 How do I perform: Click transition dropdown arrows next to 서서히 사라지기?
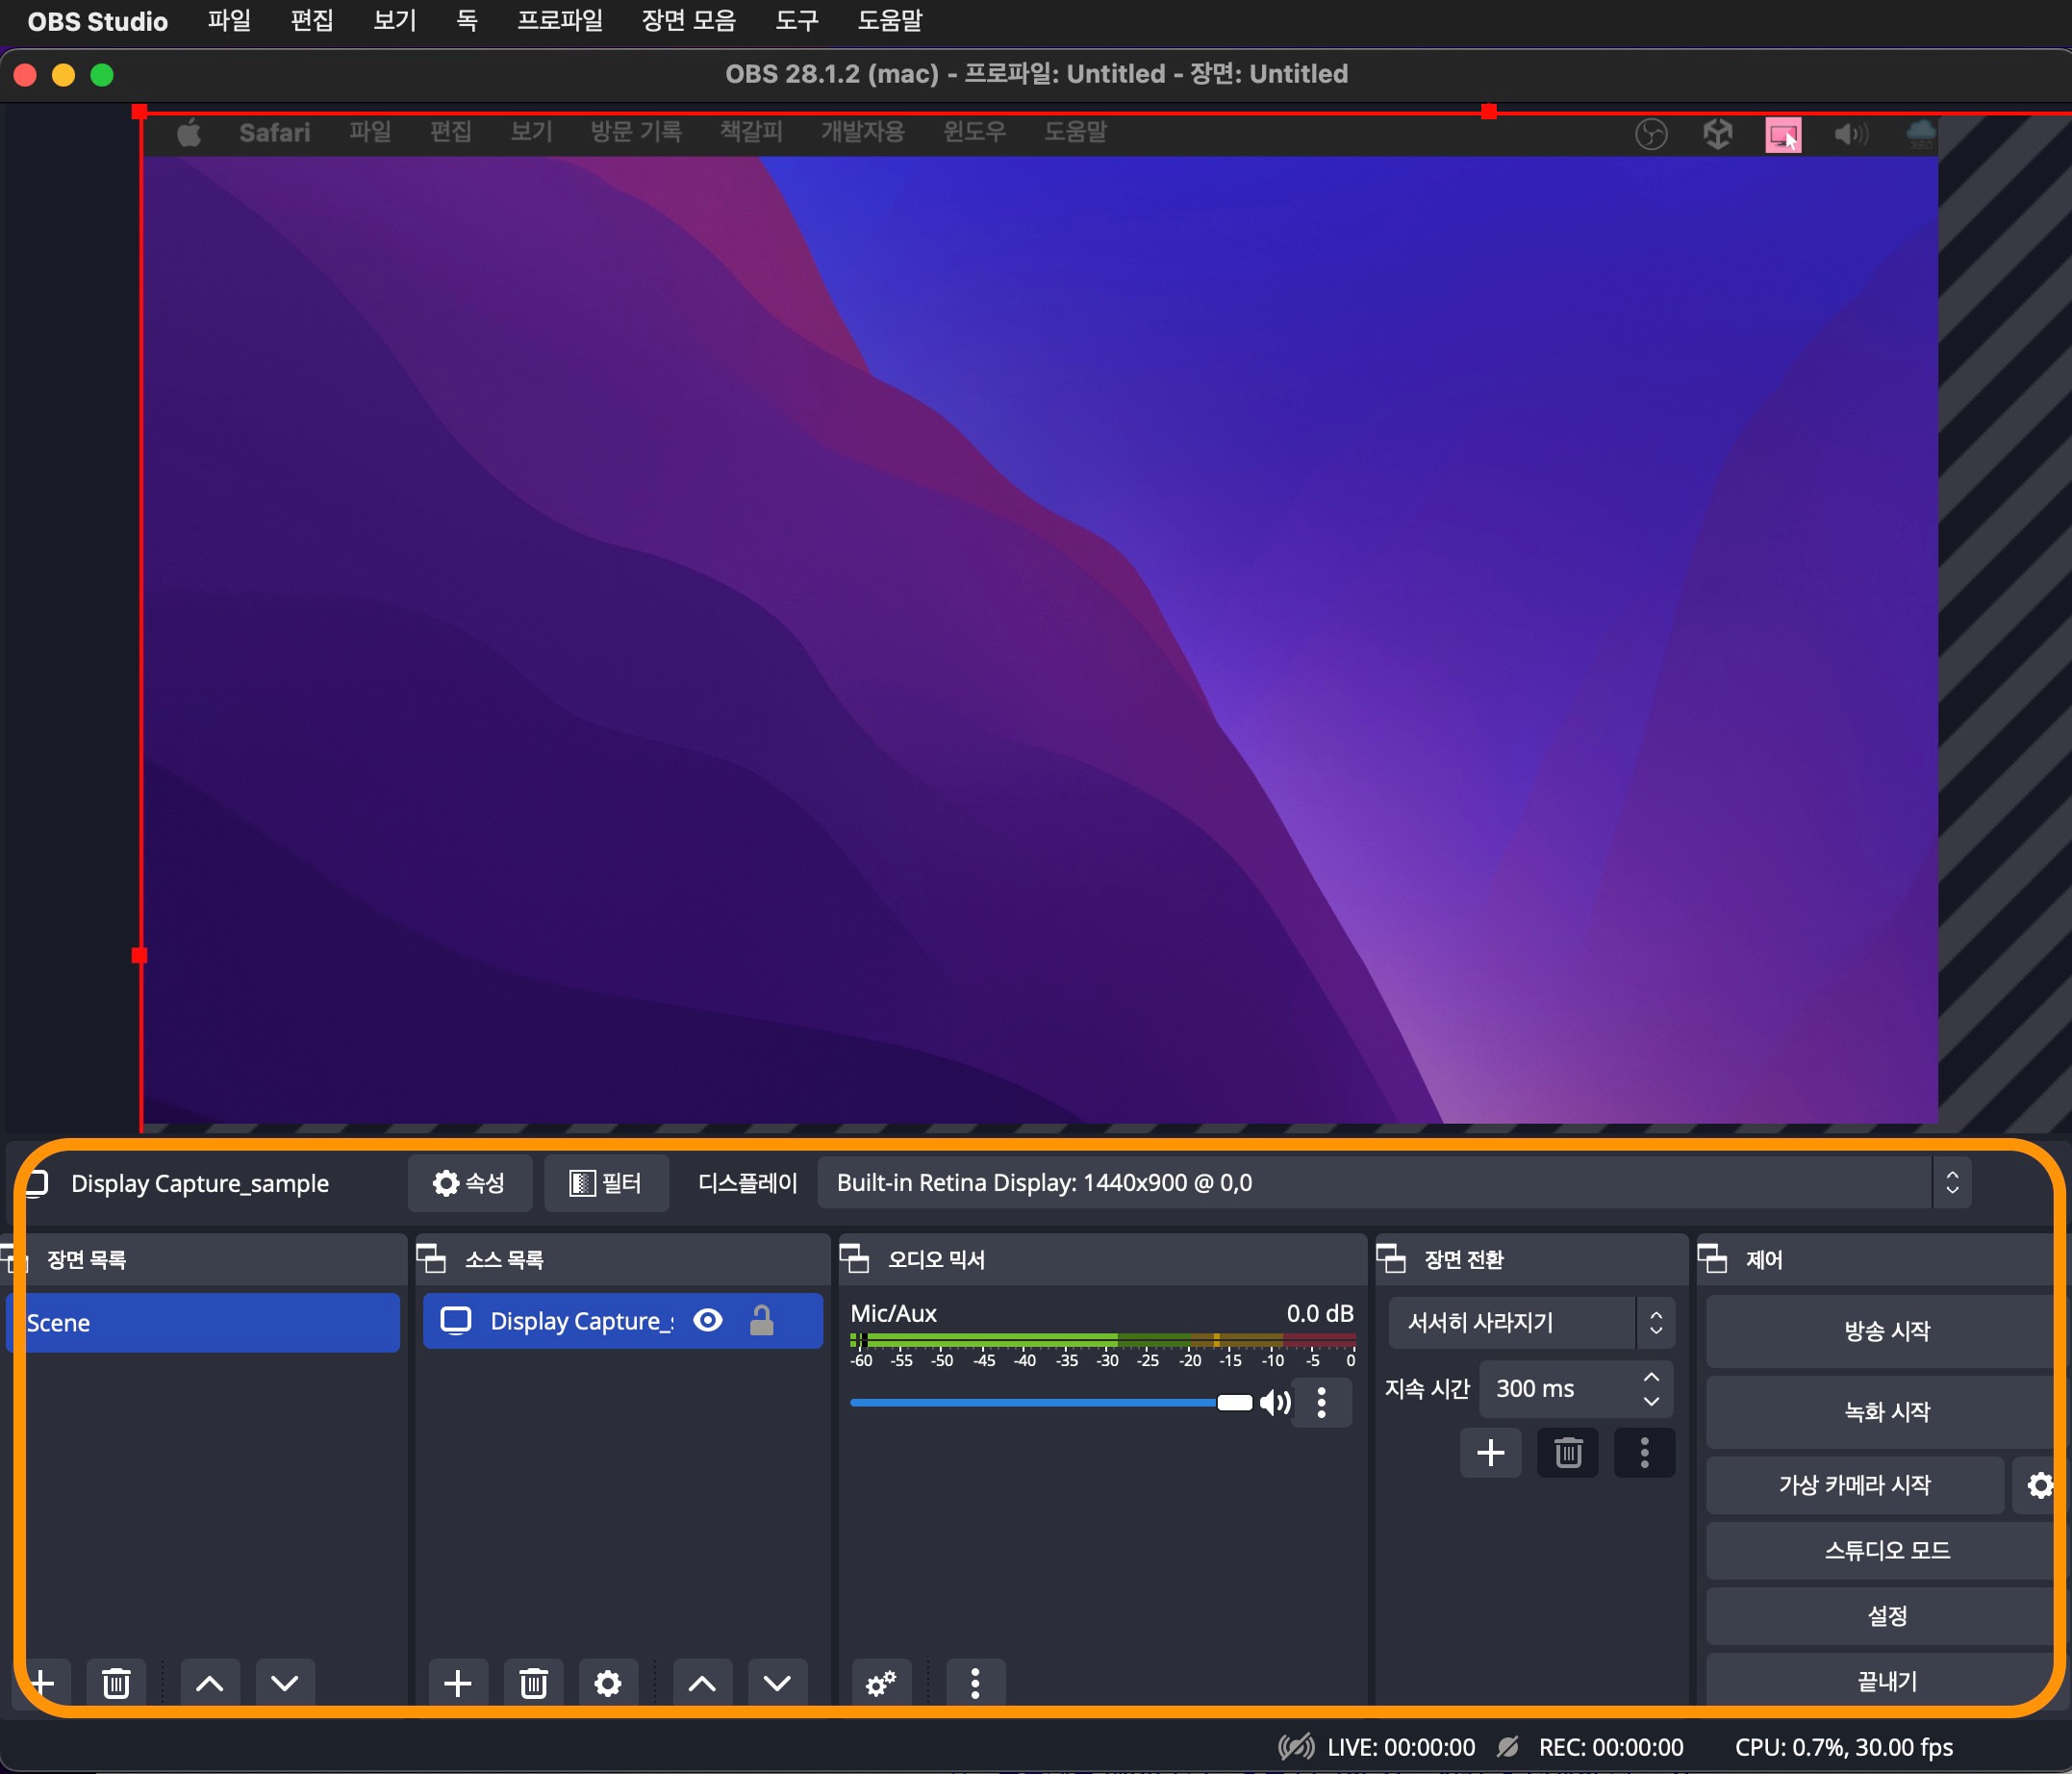(1656, 1322)
